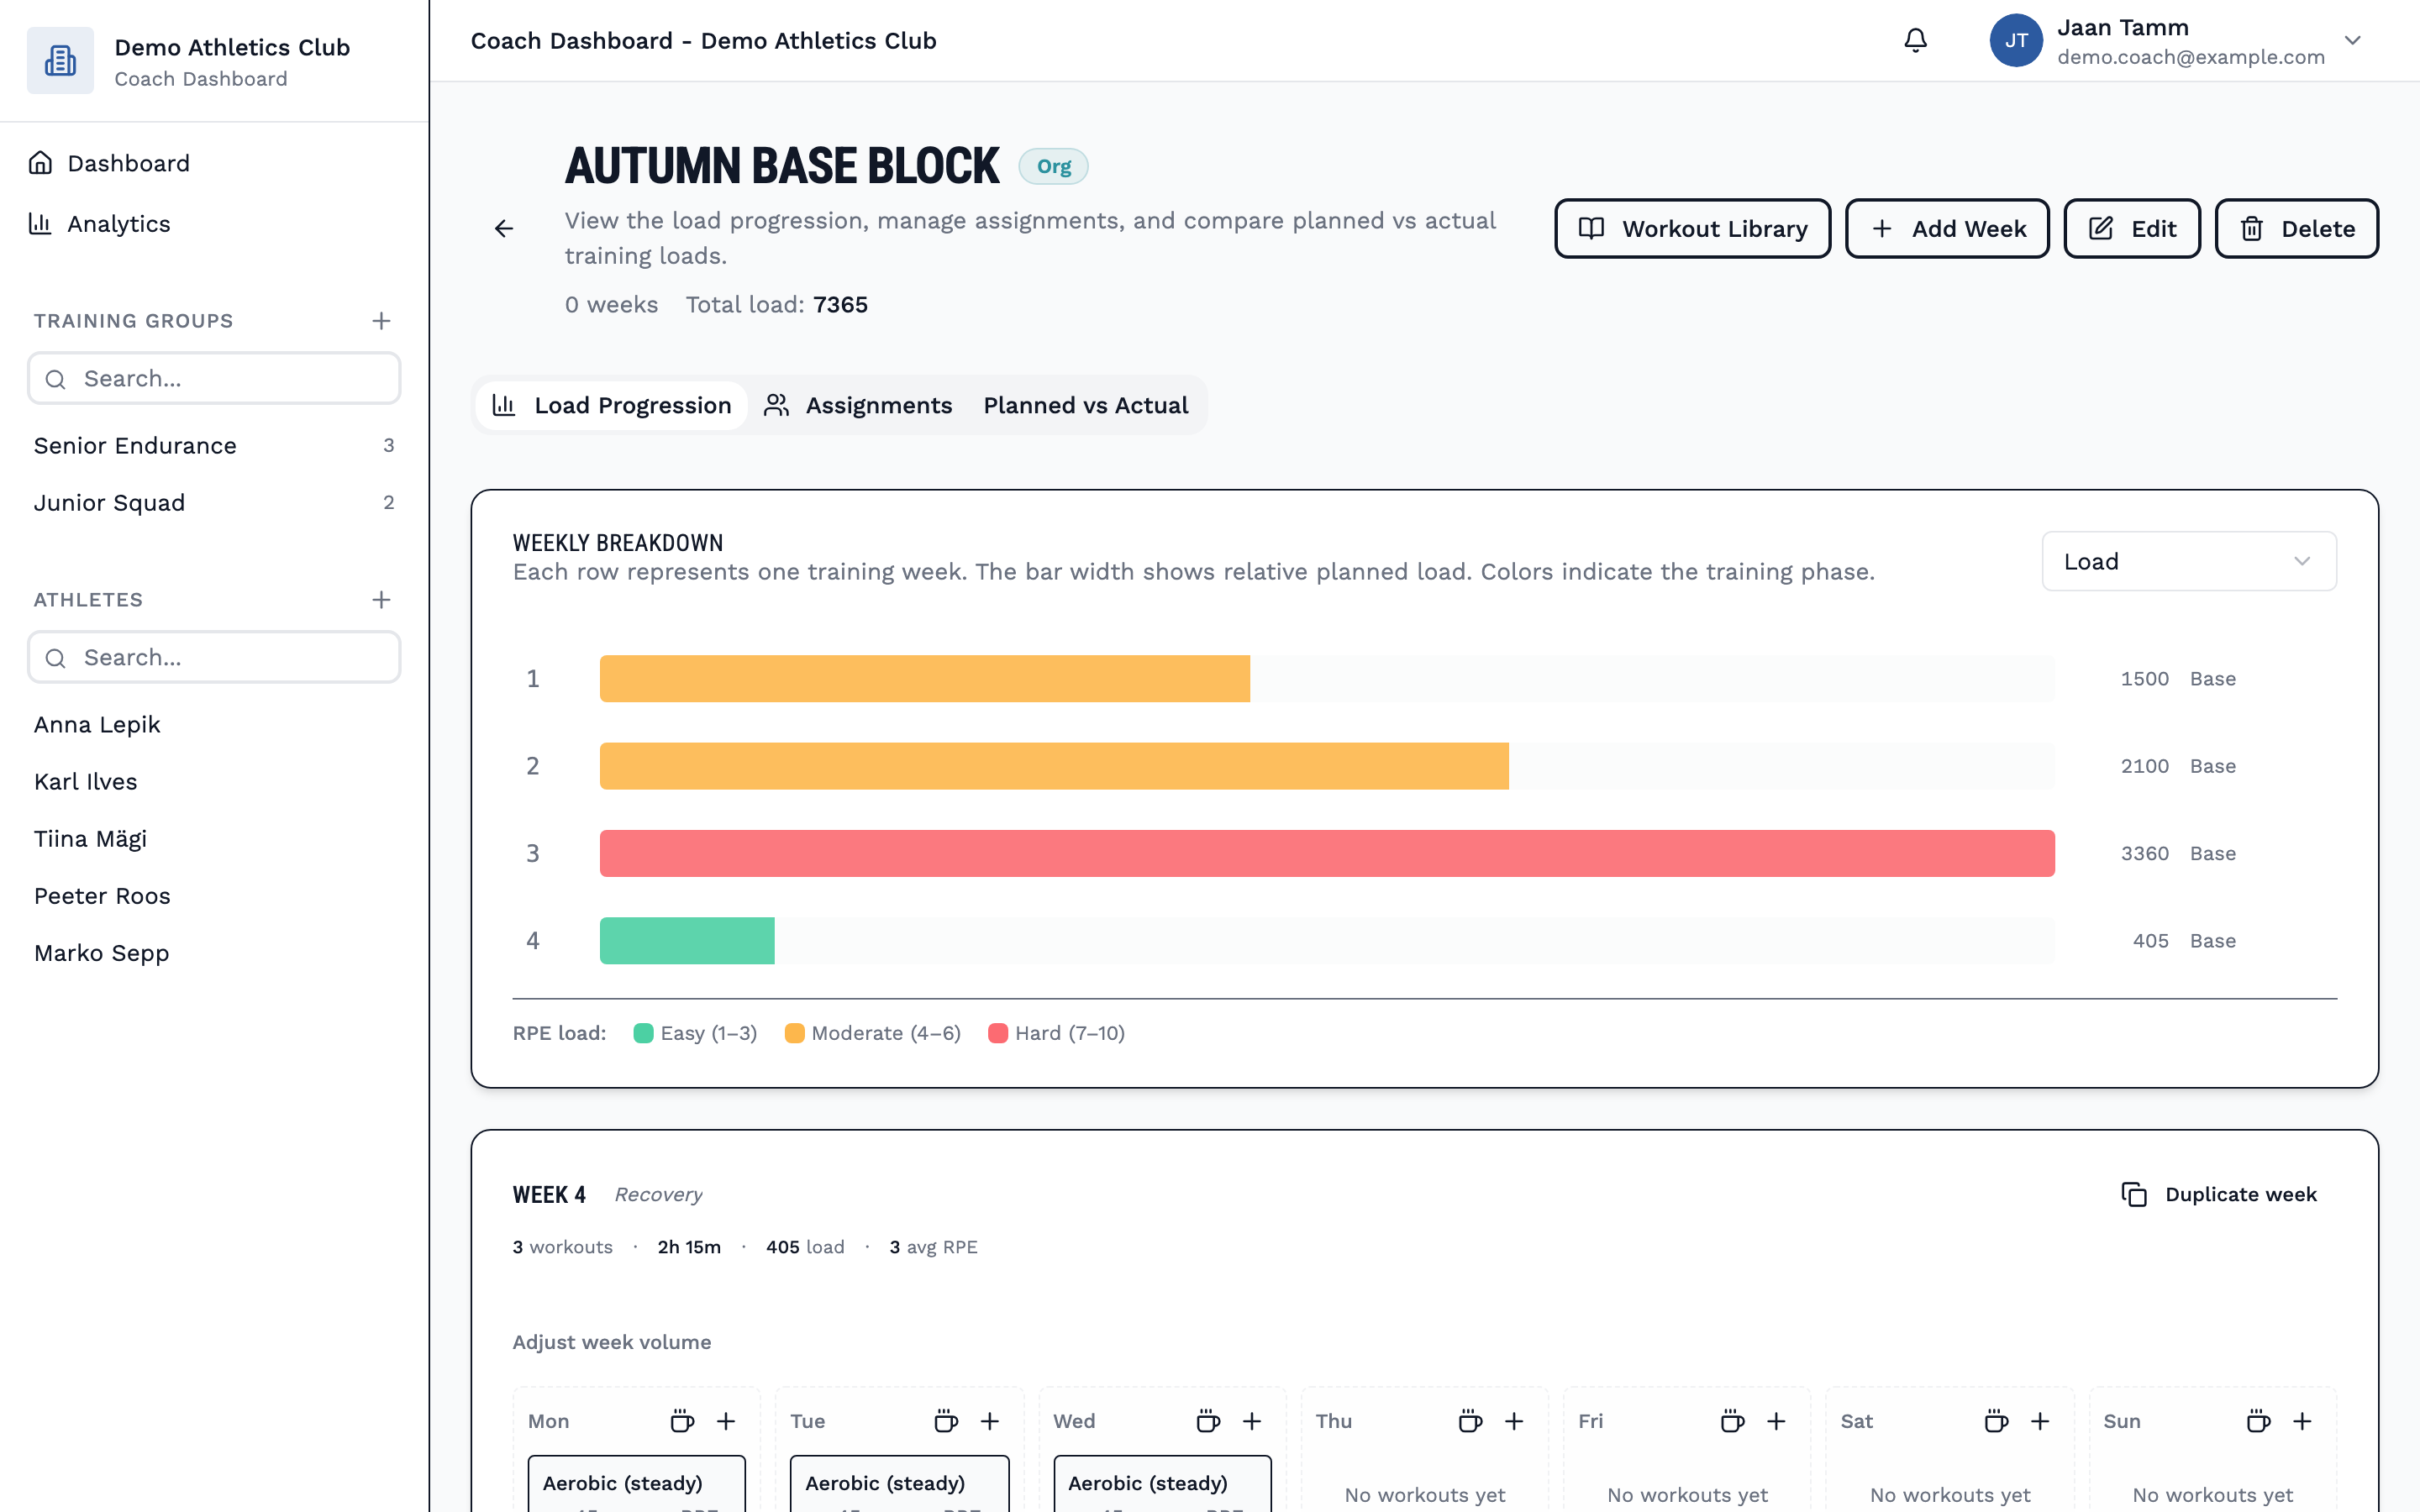Click the Demo Athletics Club building logo
2420x1512 pixels.
(x=60, y=61)
